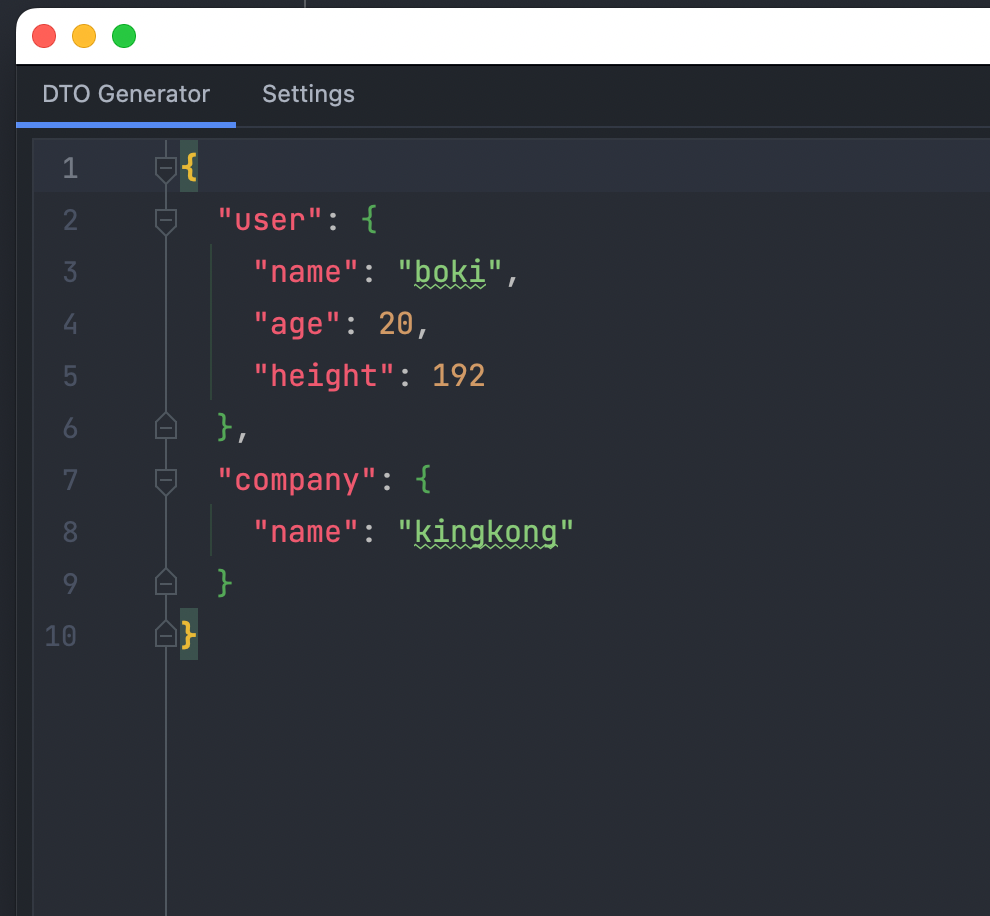Viewport: 990px width, 916px height.
Task: Click the "company" key text
Action: tap(296, 480)
